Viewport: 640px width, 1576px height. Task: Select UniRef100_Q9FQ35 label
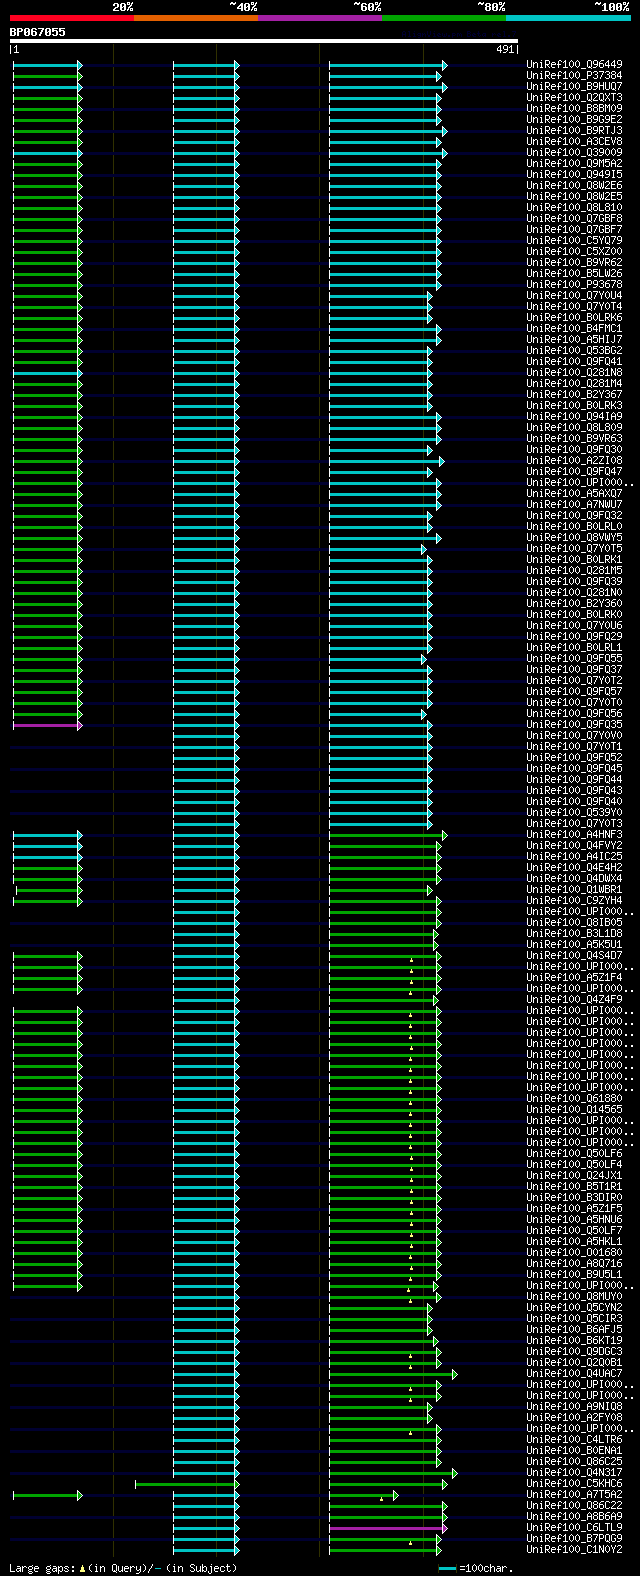tap(574, 724)
